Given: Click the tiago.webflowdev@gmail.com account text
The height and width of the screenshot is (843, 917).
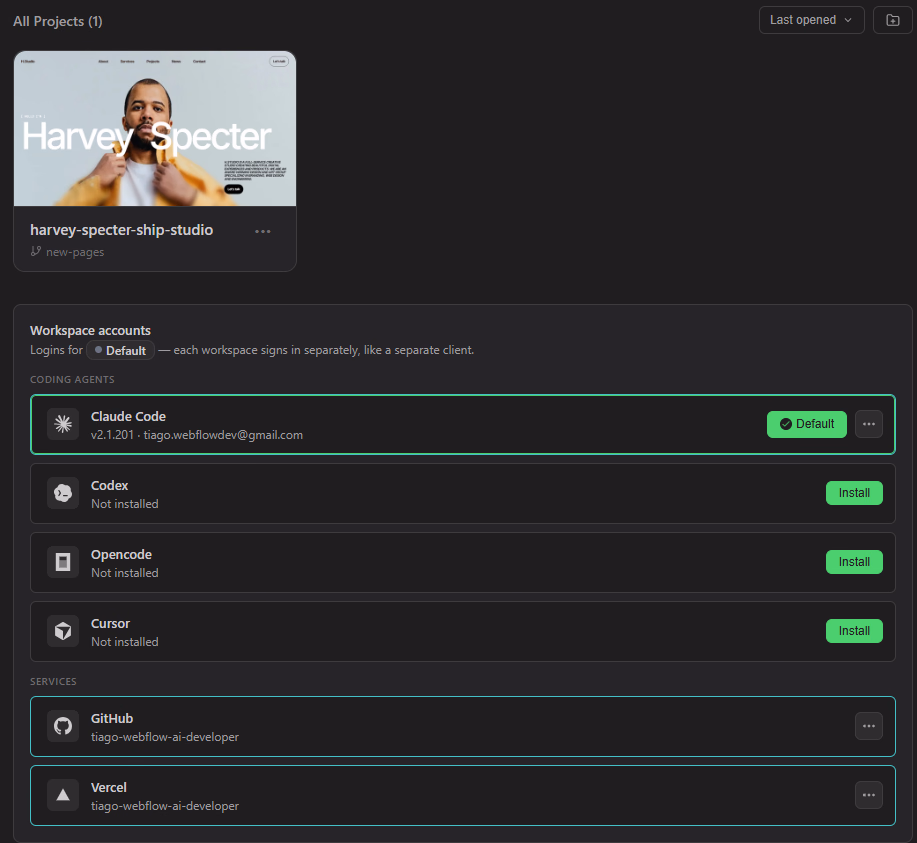Looking at the screenshot, I should click(223, 435).
